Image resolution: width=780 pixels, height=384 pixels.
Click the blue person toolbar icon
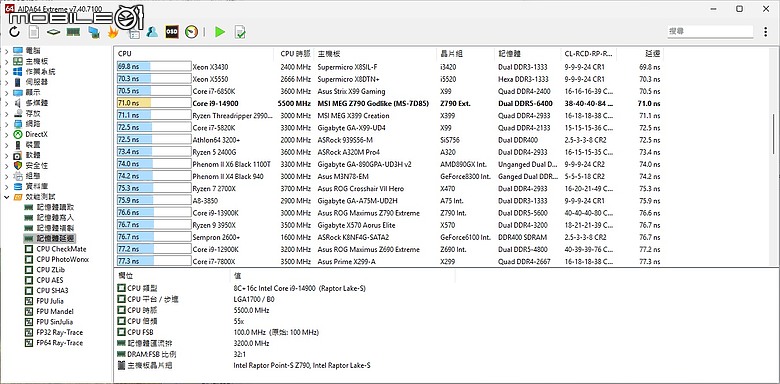click(152, 32)
